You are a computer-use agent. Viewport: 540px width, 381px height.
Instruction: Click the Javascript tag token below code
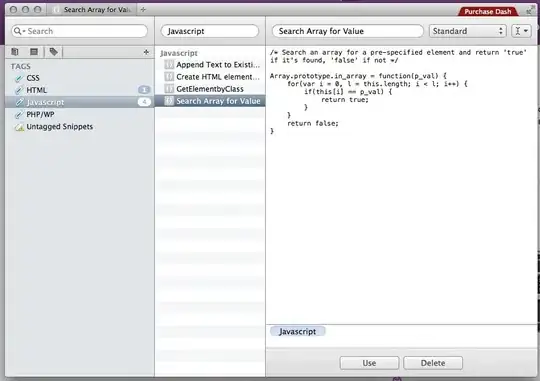(298, 331)
